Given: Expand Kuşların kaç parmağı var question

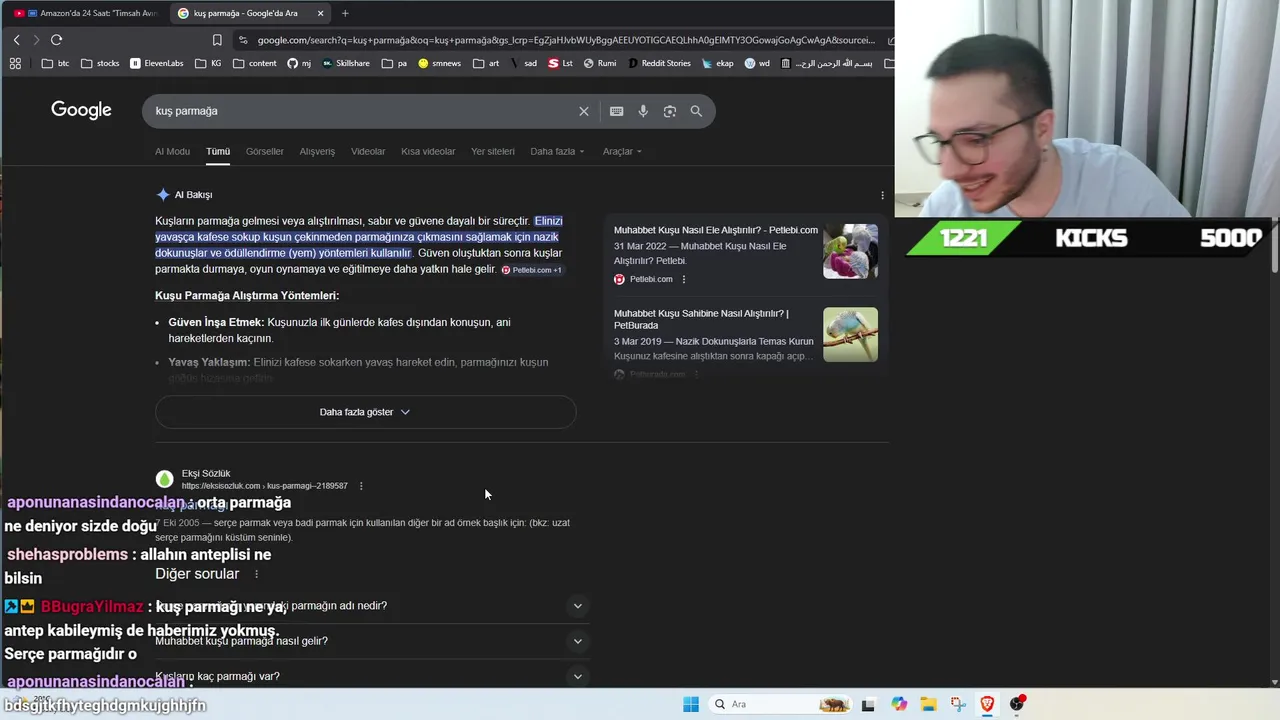Looking at the screenshot, I should click(x=371, y=676).
